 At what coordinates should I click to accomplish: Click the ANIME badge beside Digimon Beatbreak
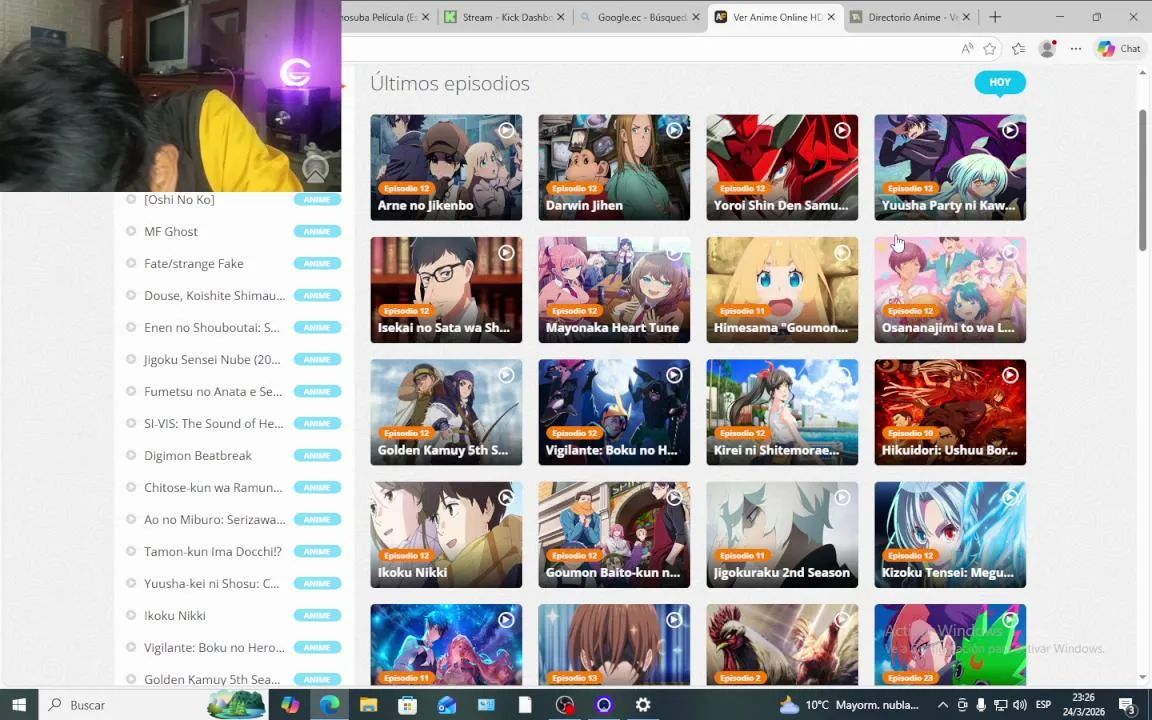(x=317, y=456)
